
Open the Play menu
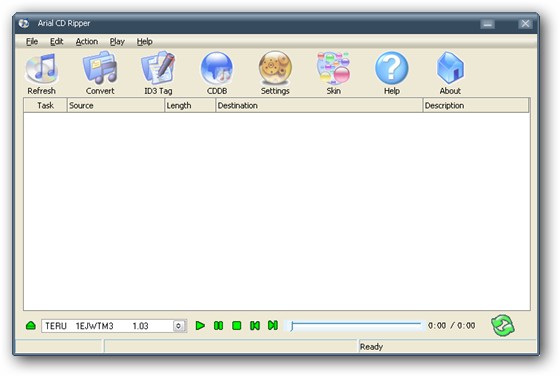(117, 42)
